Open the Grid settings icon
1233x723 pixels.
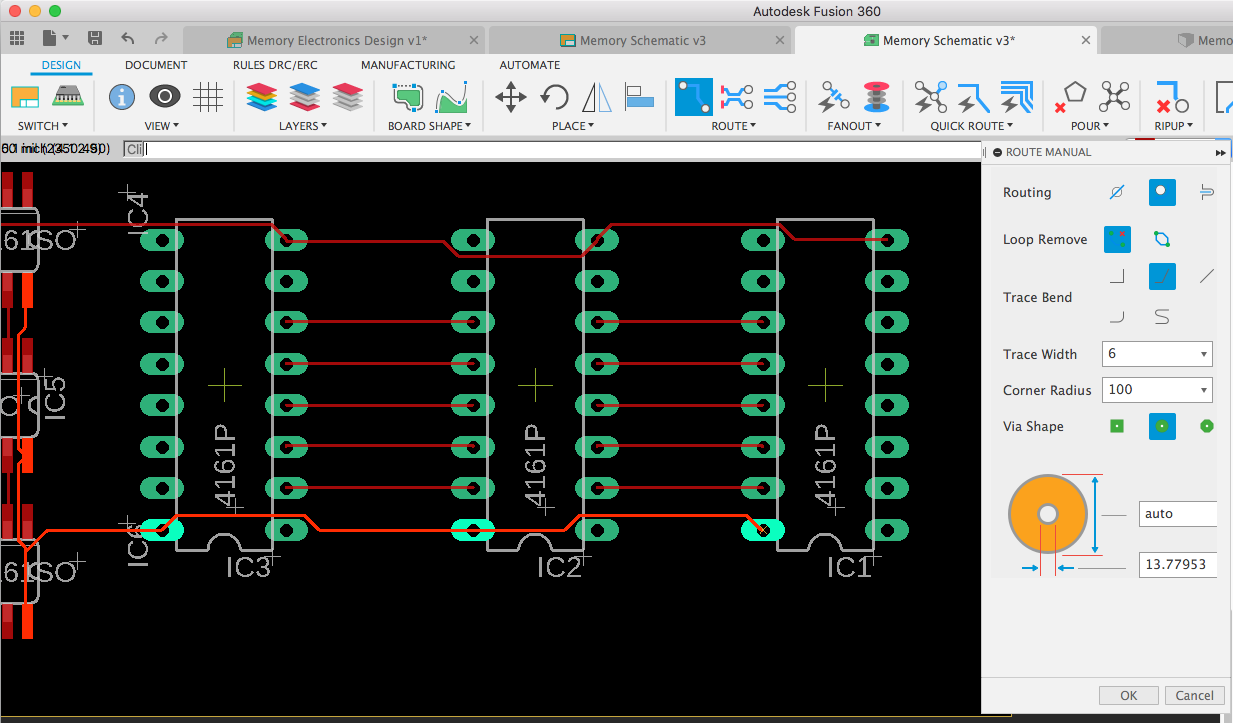pyautogui.click(x=207, y=97)
